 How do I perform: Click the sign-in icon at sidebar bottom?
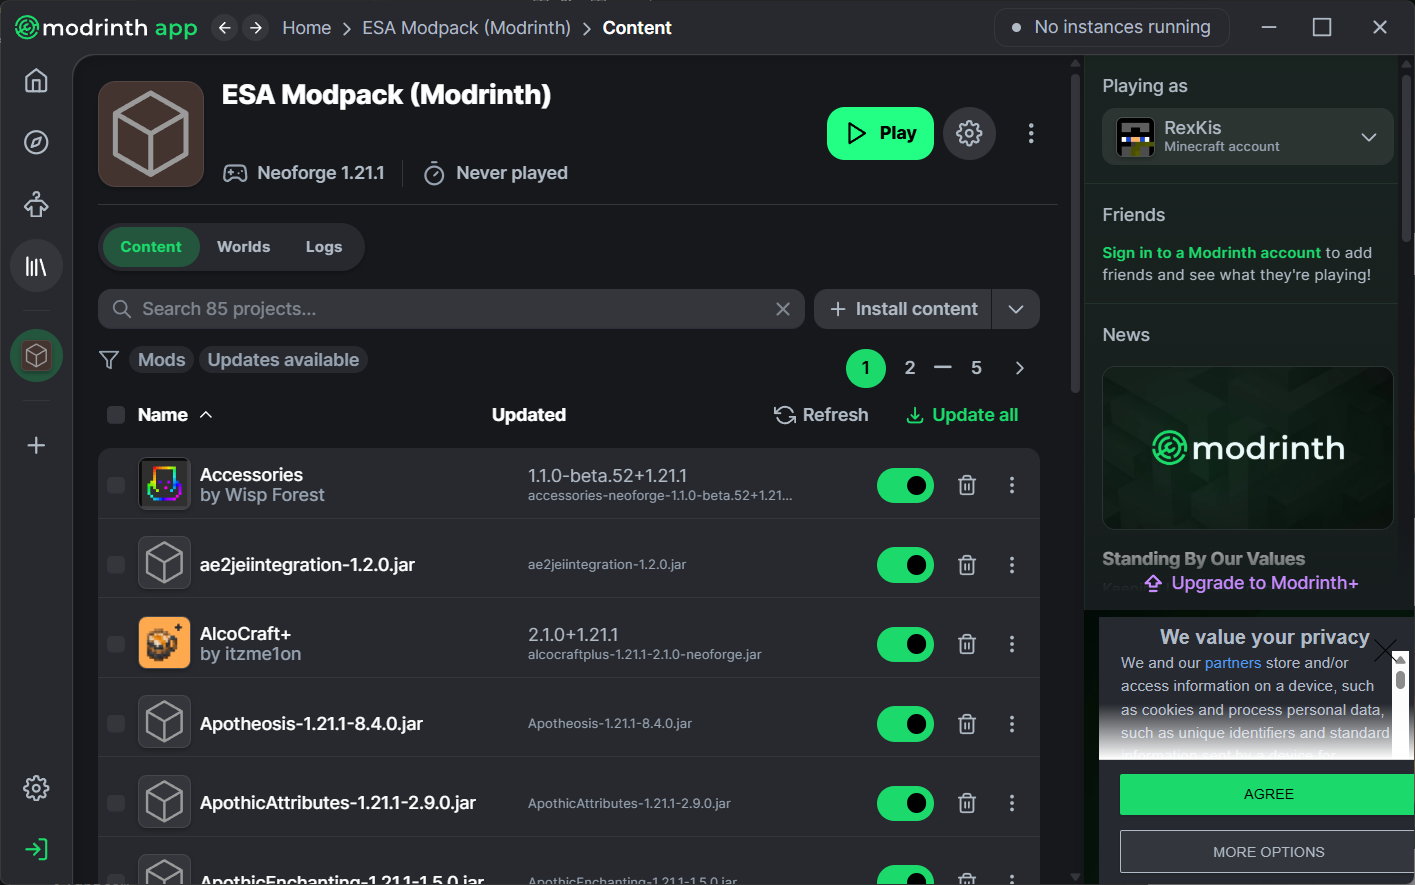pos(36,850)
